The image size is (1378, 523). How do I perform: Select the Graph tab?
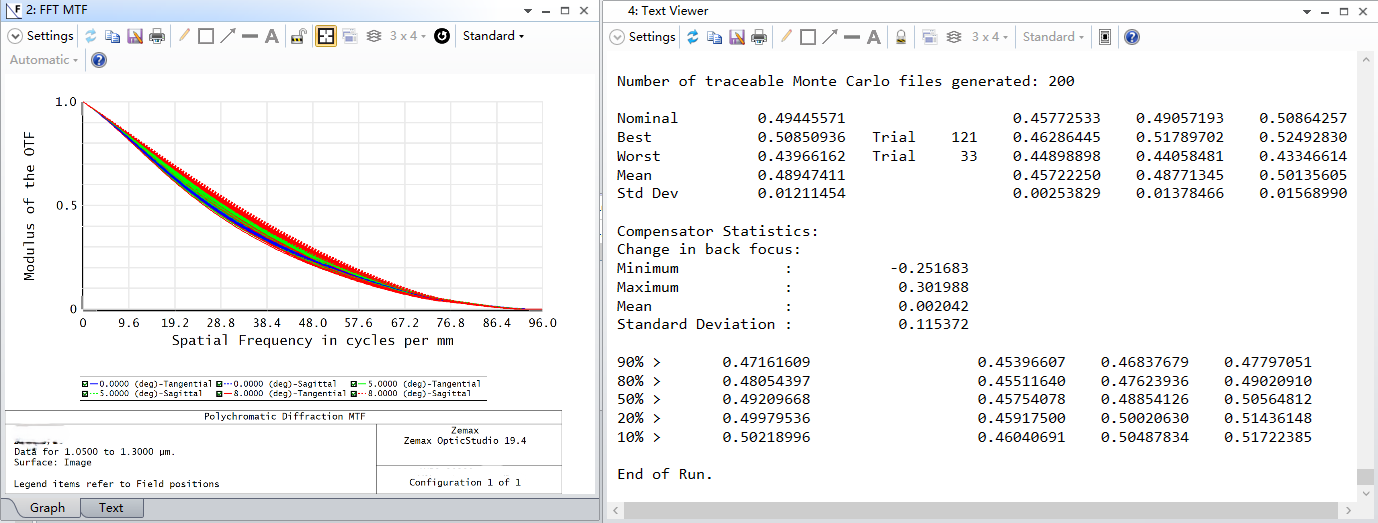pyautogui.click(x=47, y=508)
